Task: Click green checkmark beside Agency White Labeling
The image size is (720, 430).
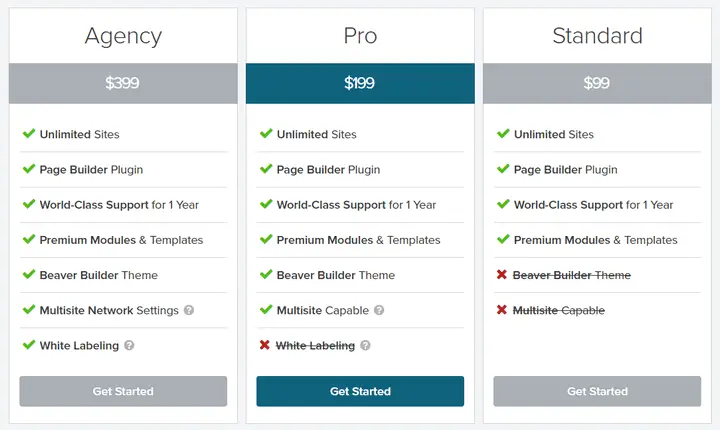Action: click(x=29, y=345)
